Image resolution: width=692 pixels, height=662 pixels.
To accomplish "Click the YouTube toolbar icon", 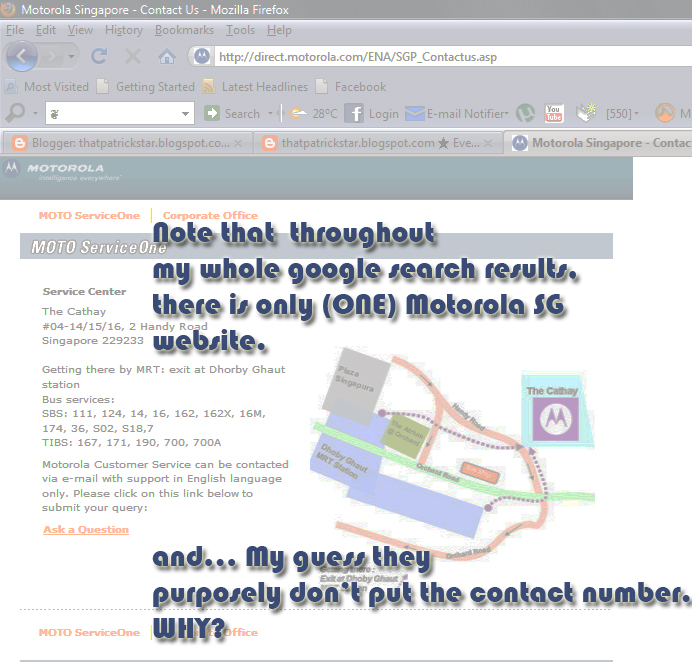I will pos(553,113).
